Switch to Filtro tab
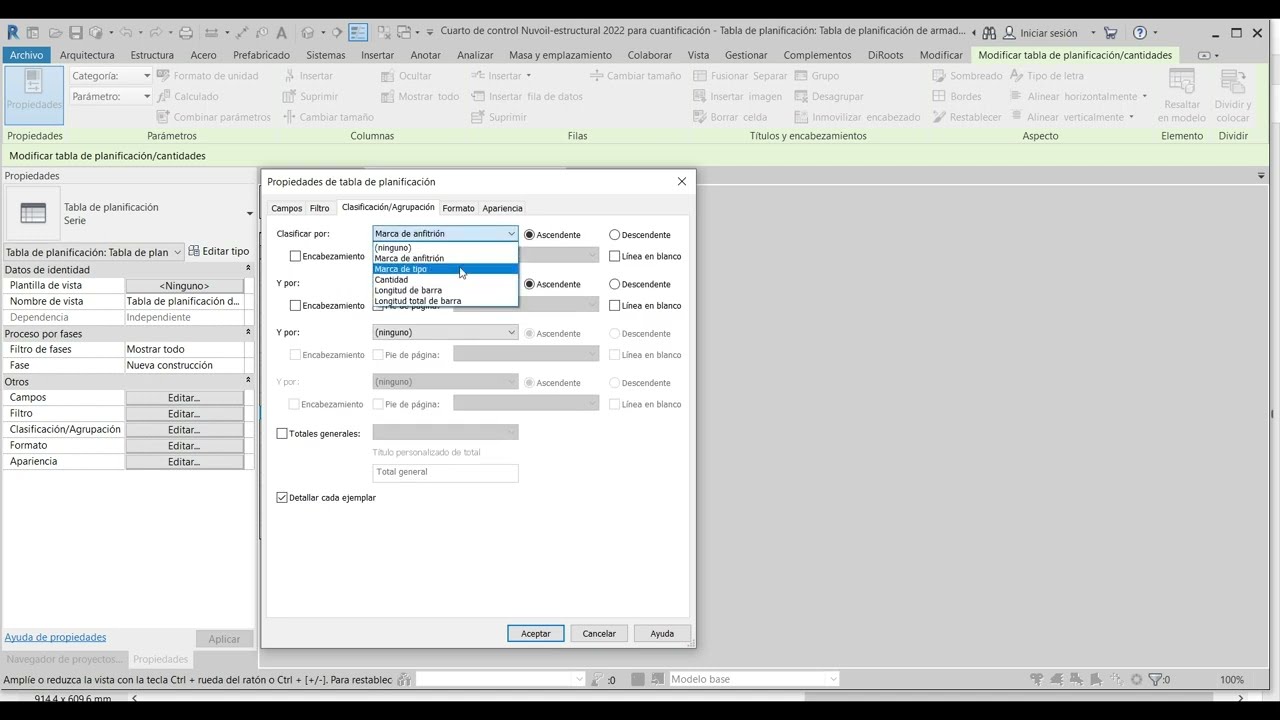The image size is (1280, 720). (320, 208)
